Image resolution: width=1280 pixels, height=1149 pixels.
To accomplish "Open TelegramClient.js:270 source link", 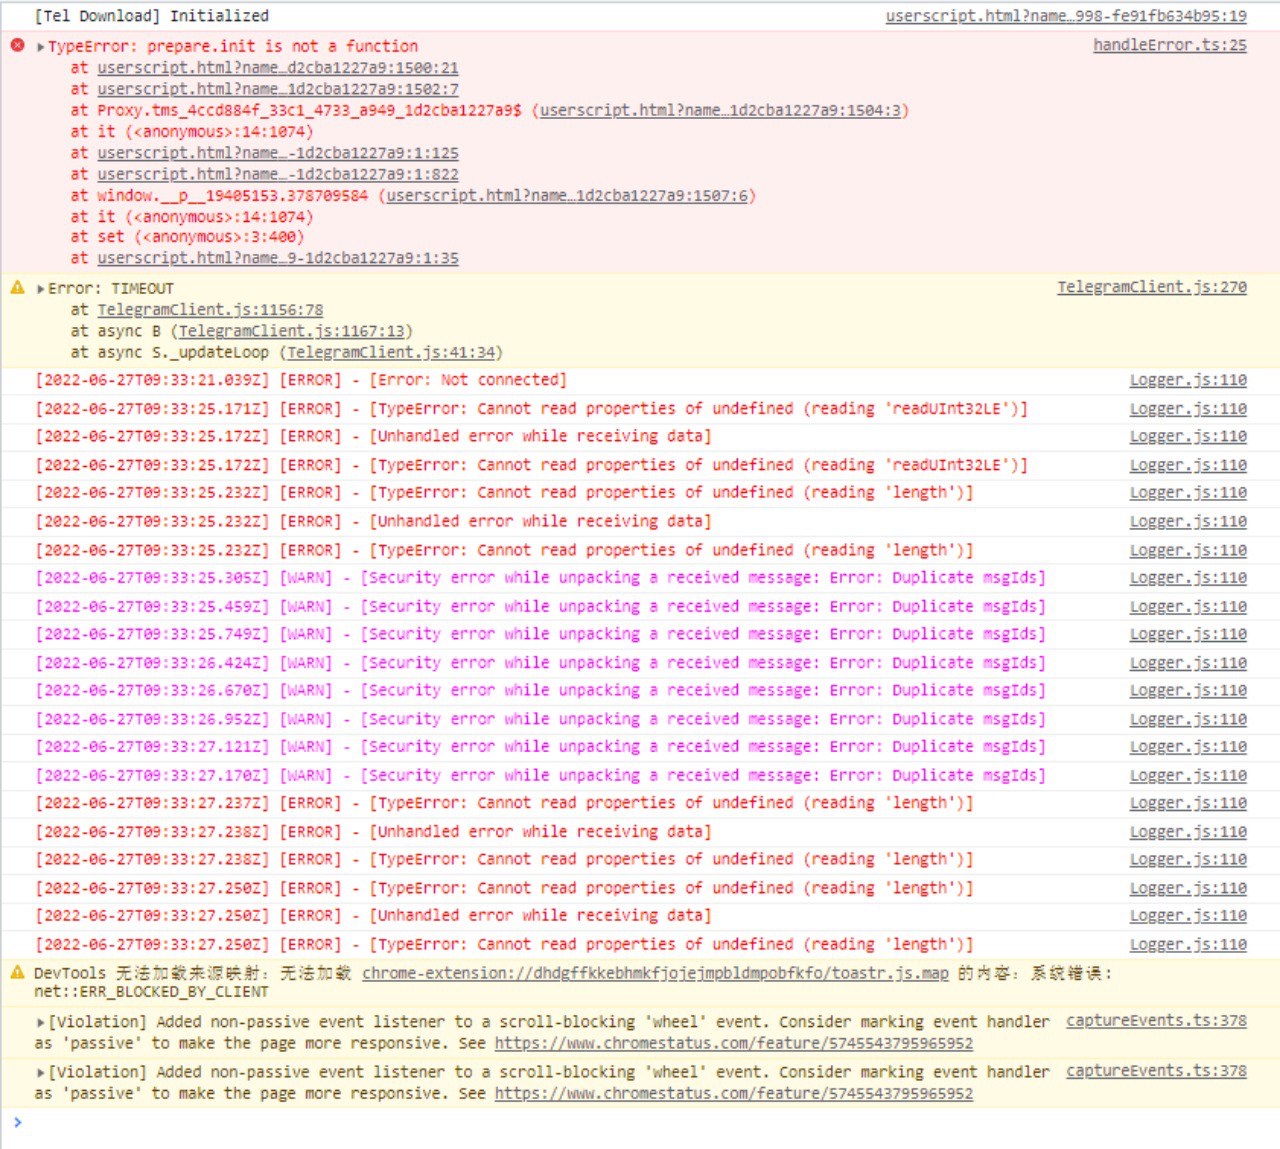I will [x=1152, y=287].
